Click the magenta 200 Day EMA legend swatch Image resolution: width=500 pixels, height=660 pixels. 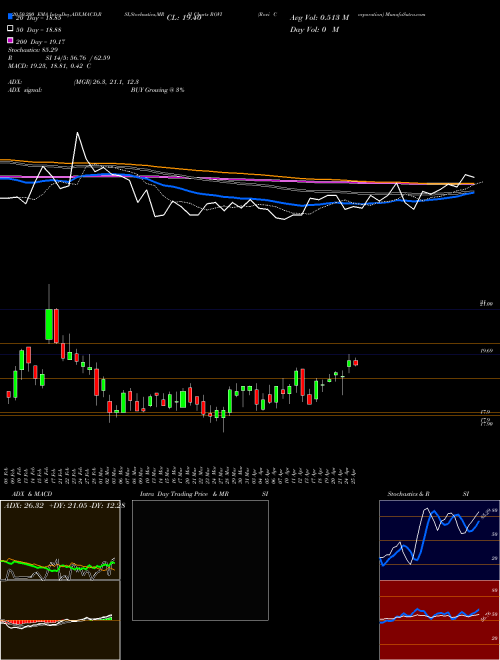11,41
